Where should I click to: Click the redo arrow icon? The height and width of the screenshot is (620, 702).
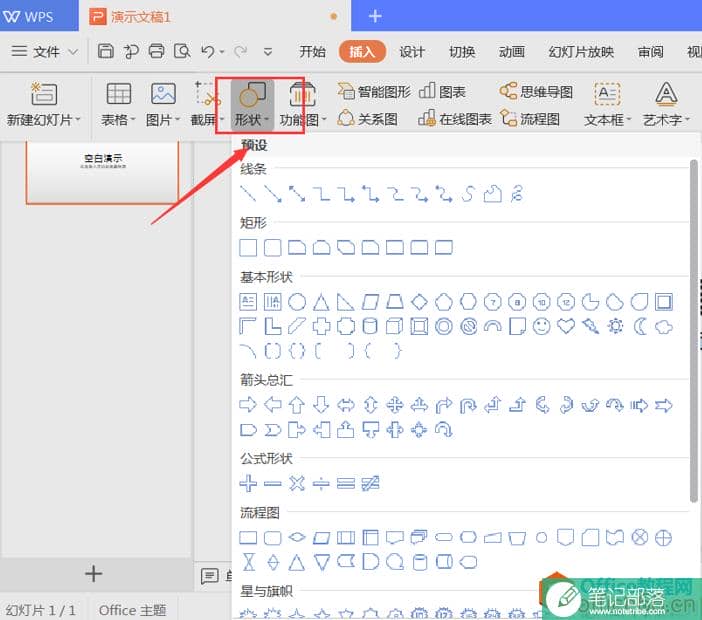coord(240,51)
